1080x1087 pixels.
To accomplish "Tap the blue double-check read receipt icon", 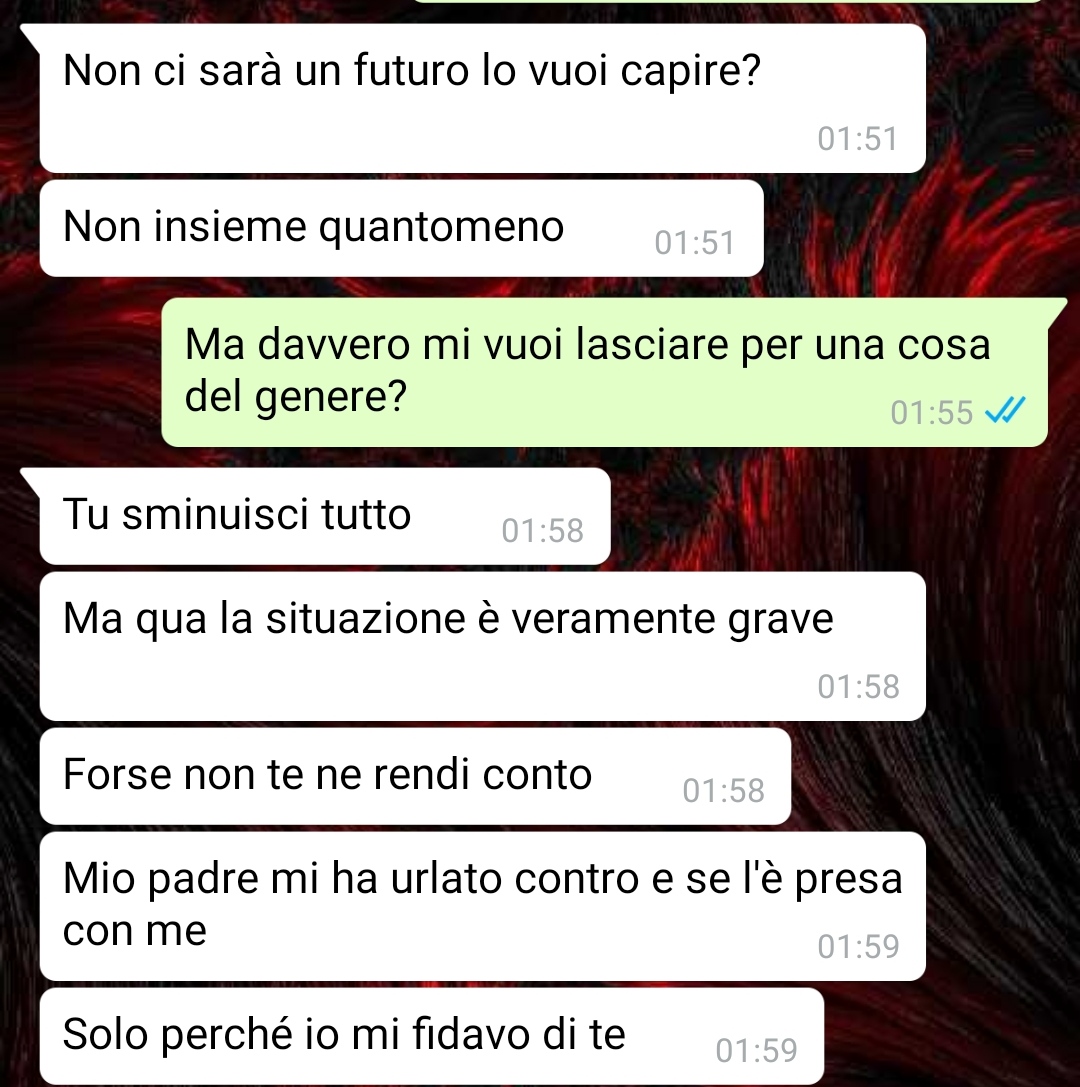I will tap(1004, 410).
